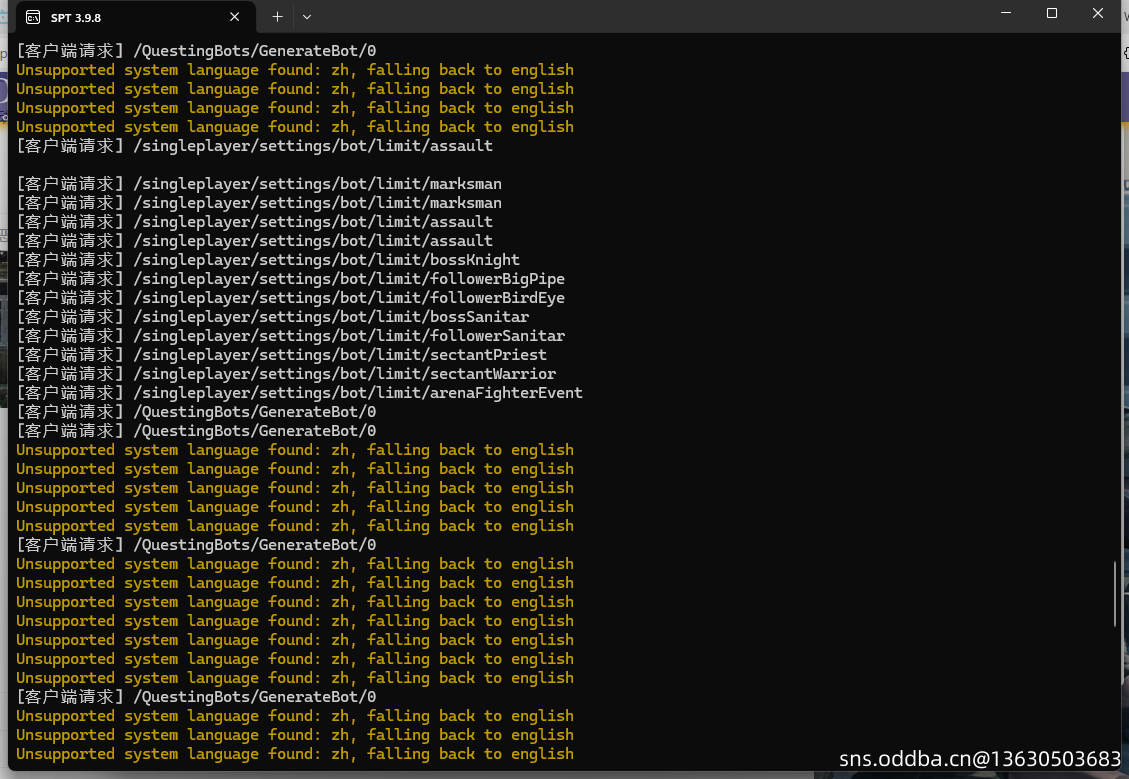Click the vertical scrollbar thumb

point(1115,594)
